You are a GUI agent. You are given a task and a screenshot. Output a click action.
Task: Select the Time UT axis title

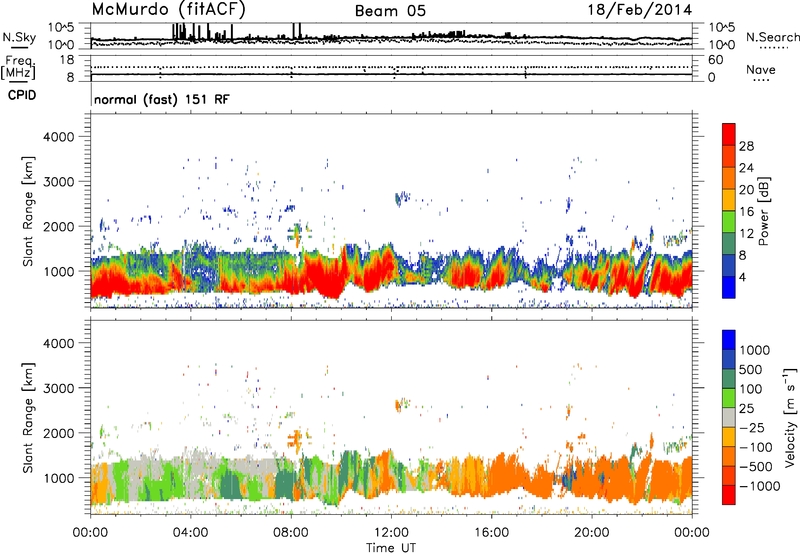391,548
